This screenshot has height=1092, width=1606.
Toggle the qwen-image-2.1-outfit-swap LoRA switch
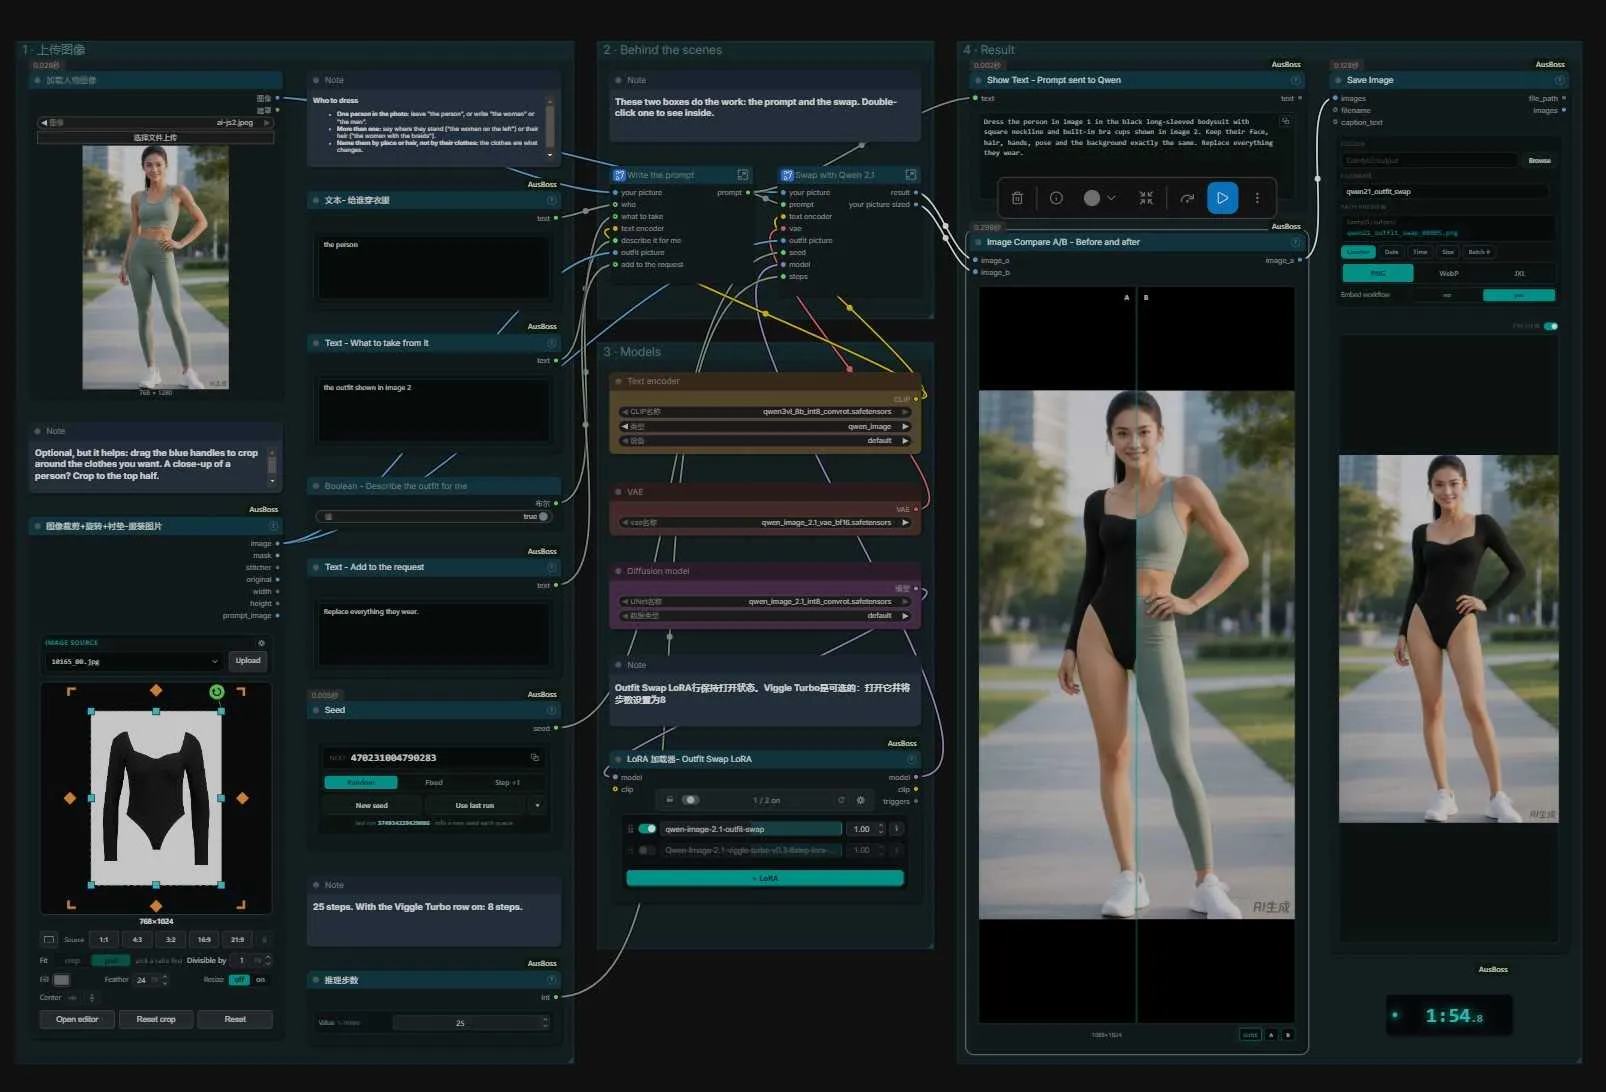click(x=647, y=829)
